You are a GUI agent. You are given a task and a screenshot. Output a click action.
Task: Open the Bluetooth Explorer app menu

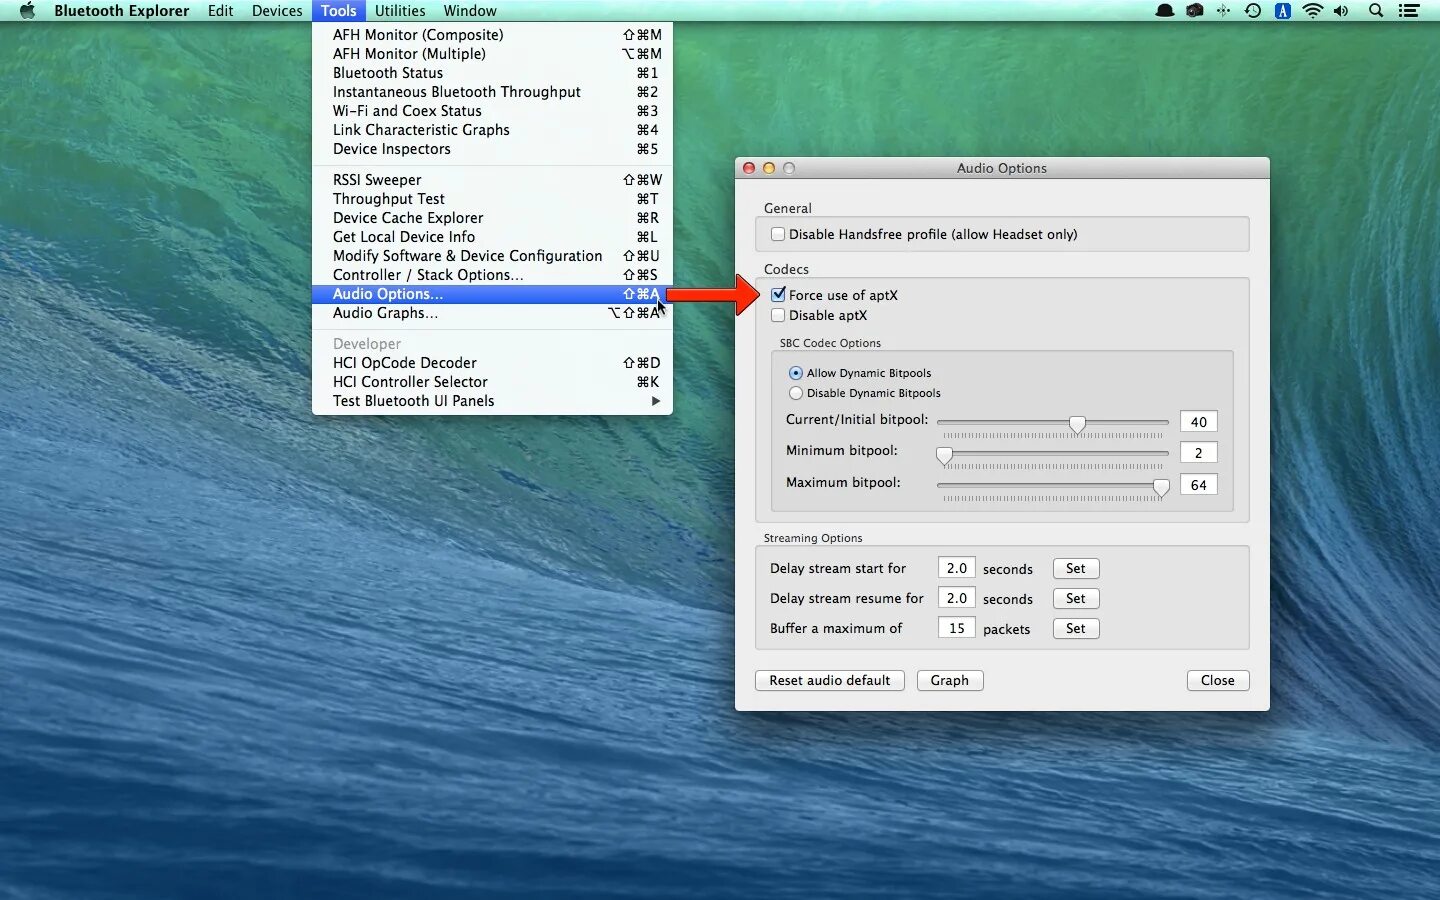(121, 11)
